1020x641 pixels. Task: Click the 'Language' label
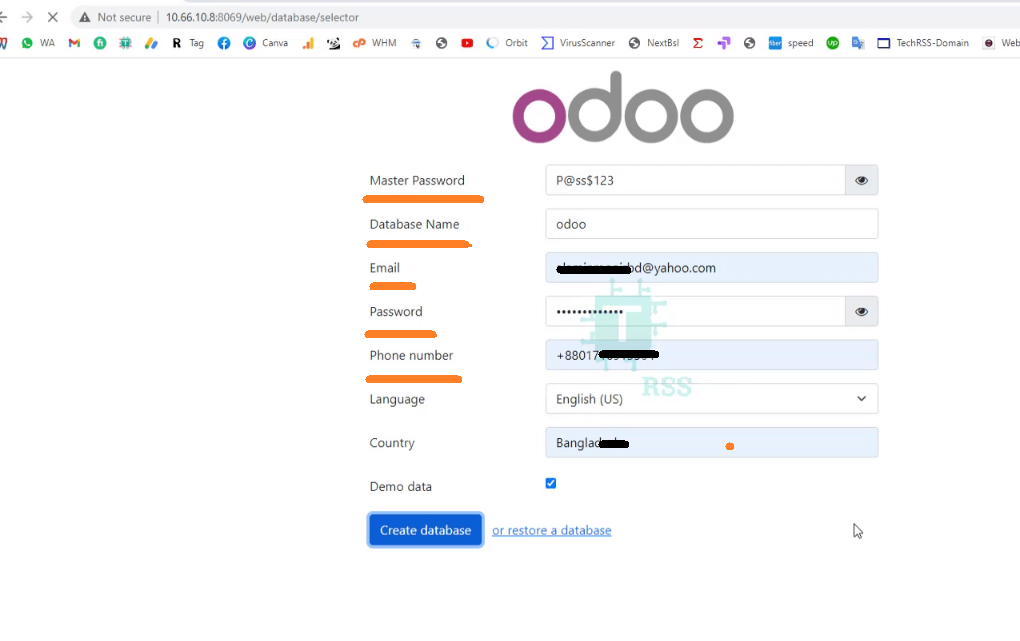(x=397, y=399)
